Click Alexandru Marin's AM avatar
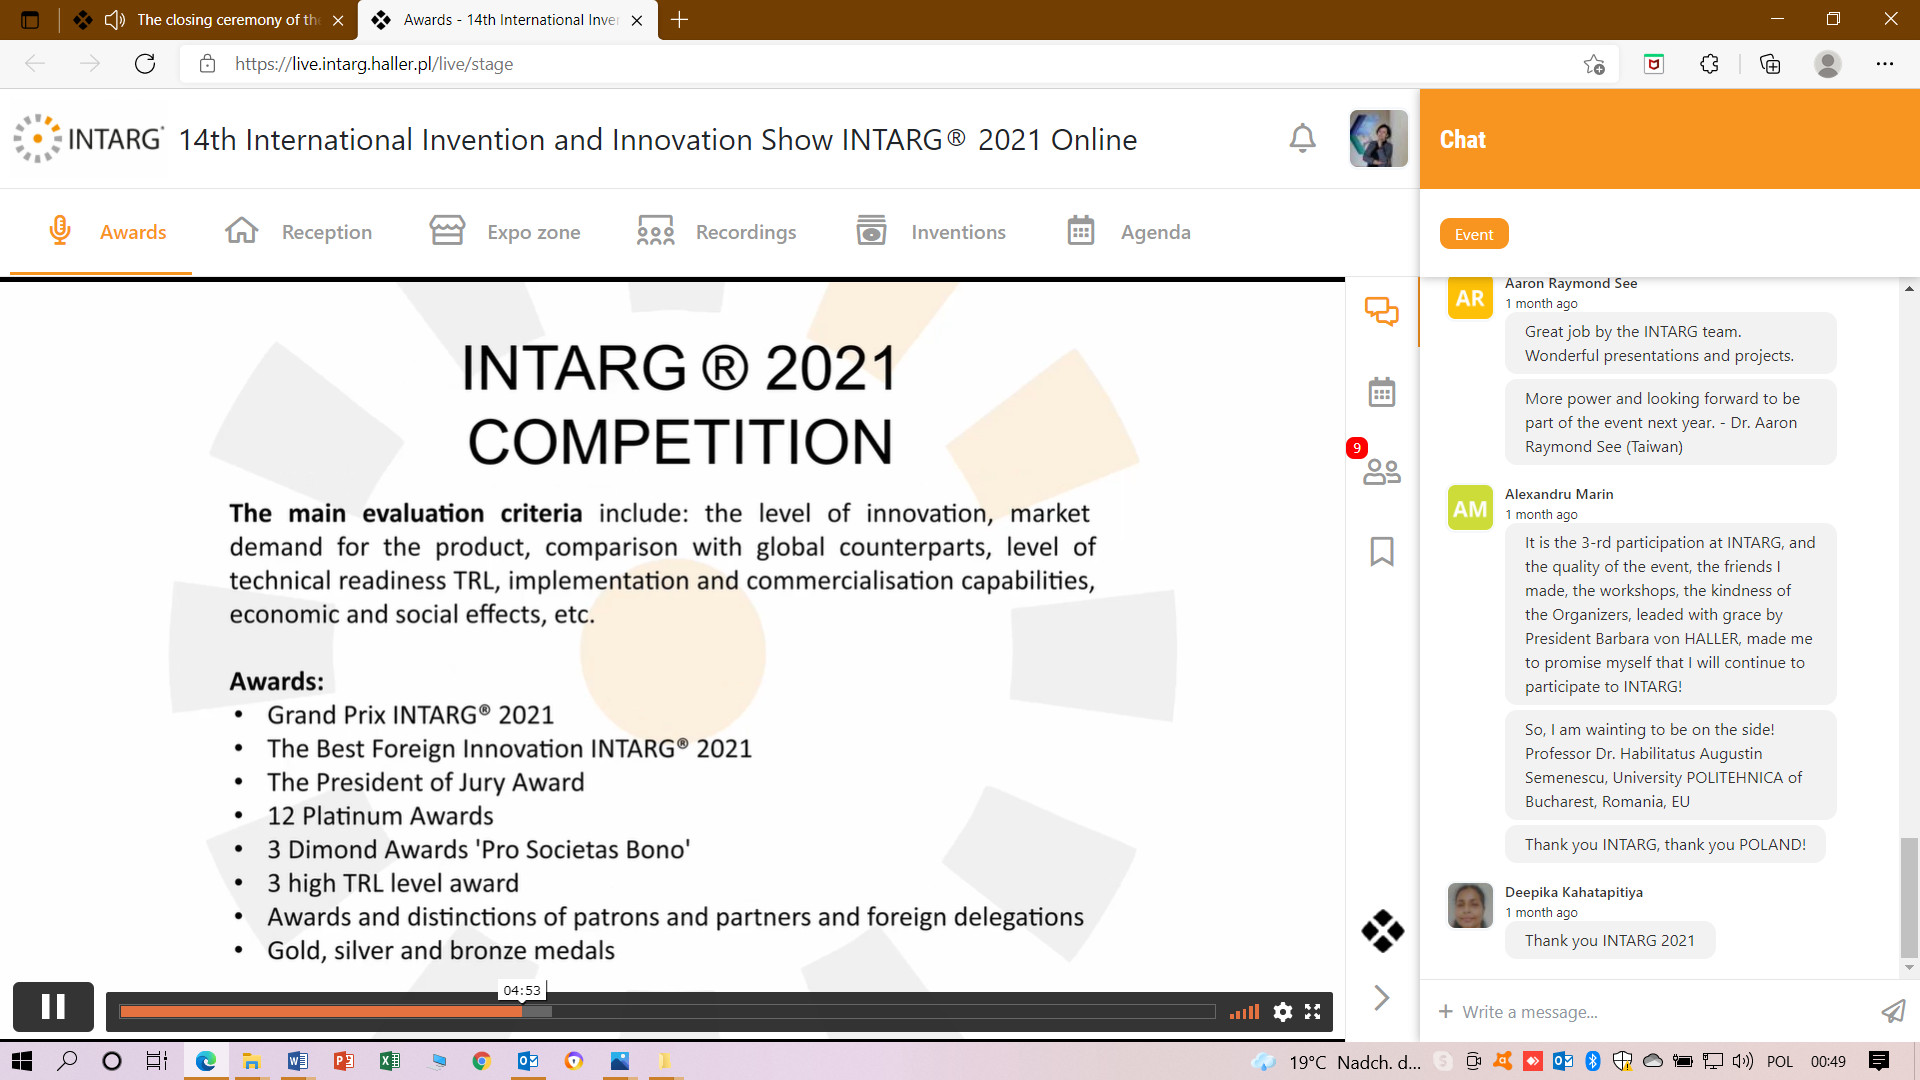Viewport: 1920px width, 1080px height. [1470, 509]
